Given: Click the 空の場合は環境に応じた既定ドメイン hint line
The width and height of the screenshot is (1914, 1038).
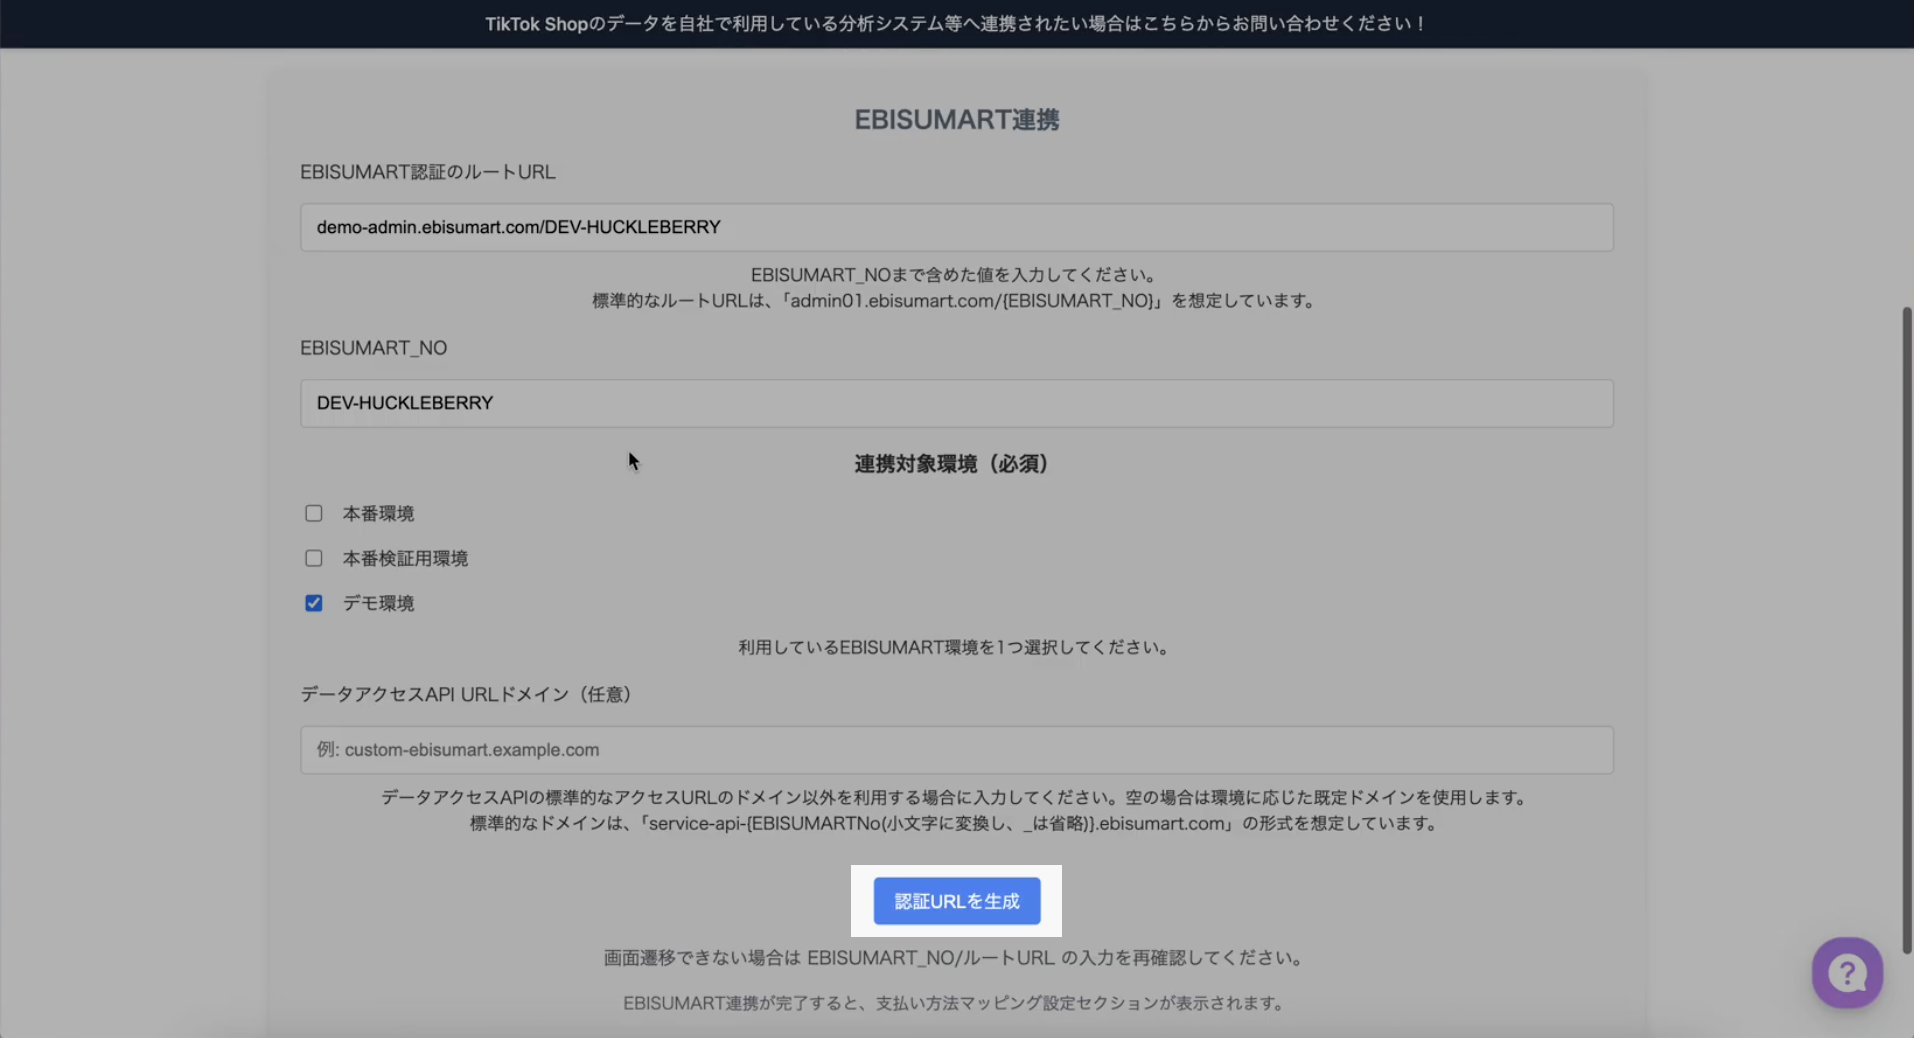Looking at the screenshot, I should coord(954,798).
